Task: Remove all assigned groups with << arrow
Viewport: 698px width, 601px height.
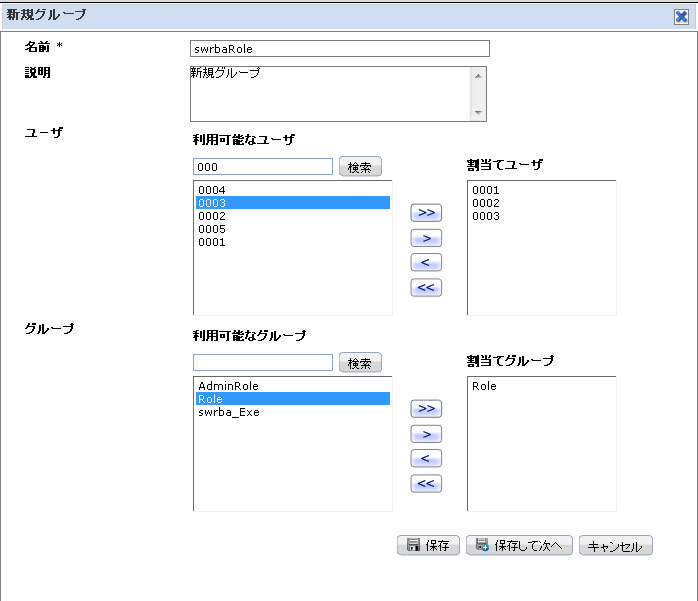Action: pos(426,483)
